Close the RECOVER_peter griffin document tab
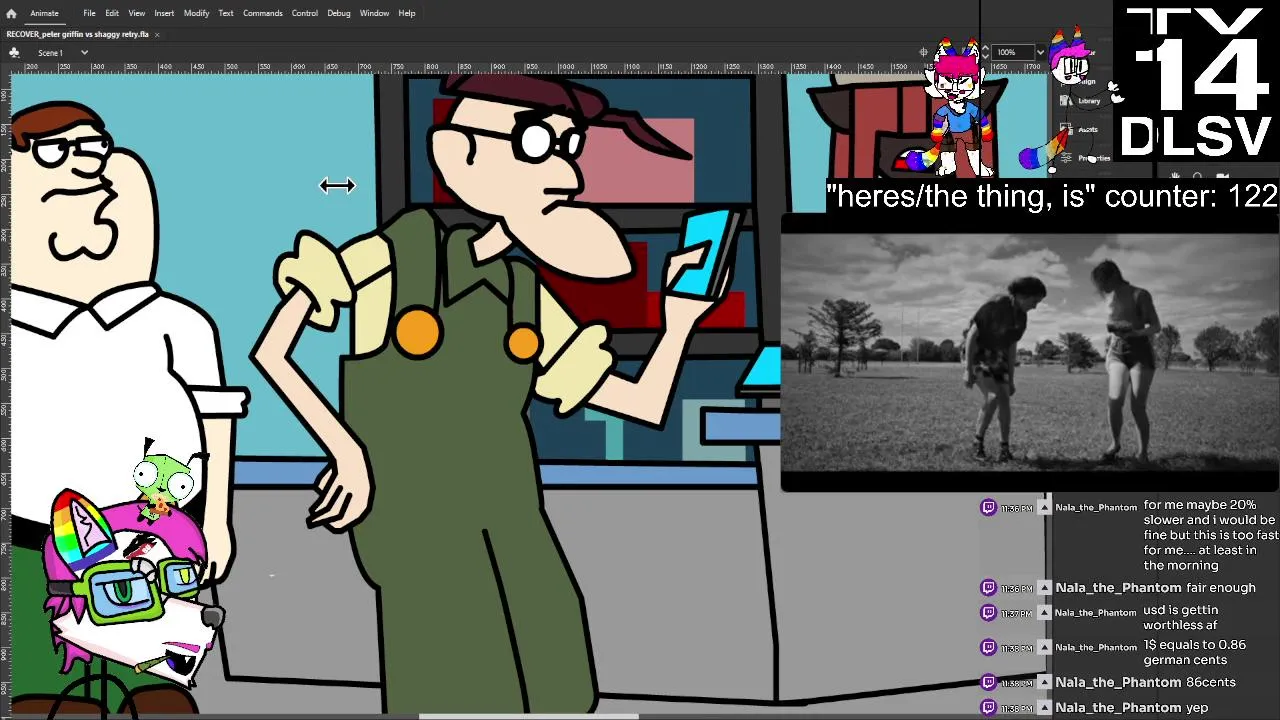 (157, 34)
